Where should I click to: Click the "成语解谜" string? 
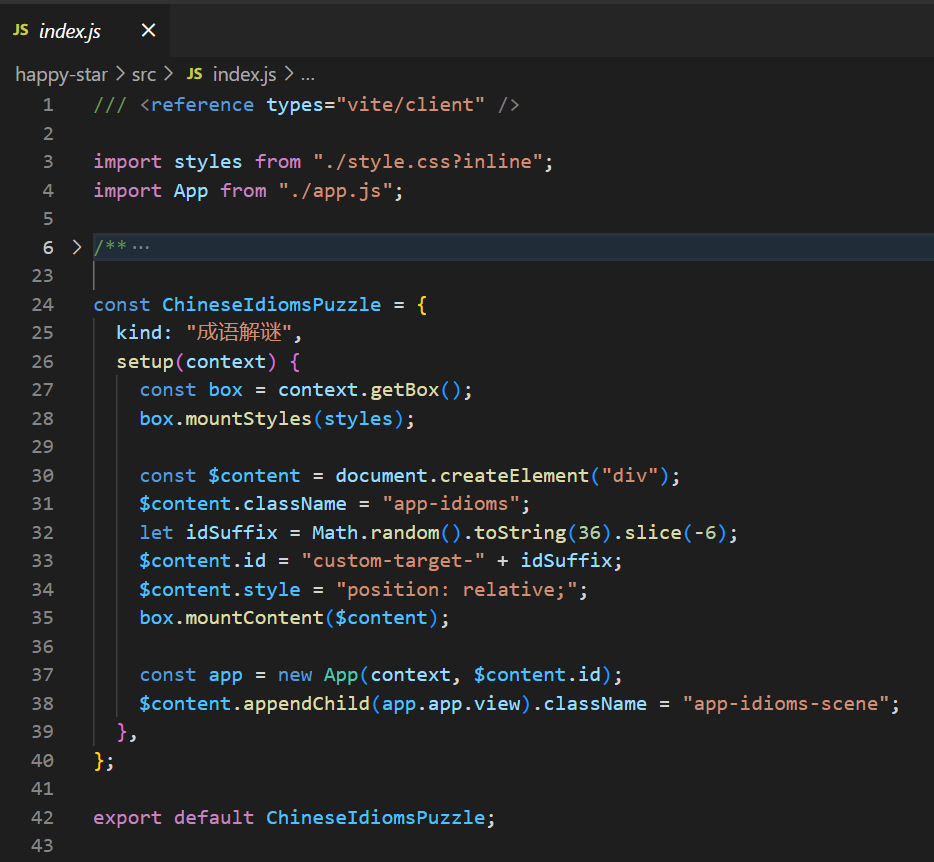point(239,332)
